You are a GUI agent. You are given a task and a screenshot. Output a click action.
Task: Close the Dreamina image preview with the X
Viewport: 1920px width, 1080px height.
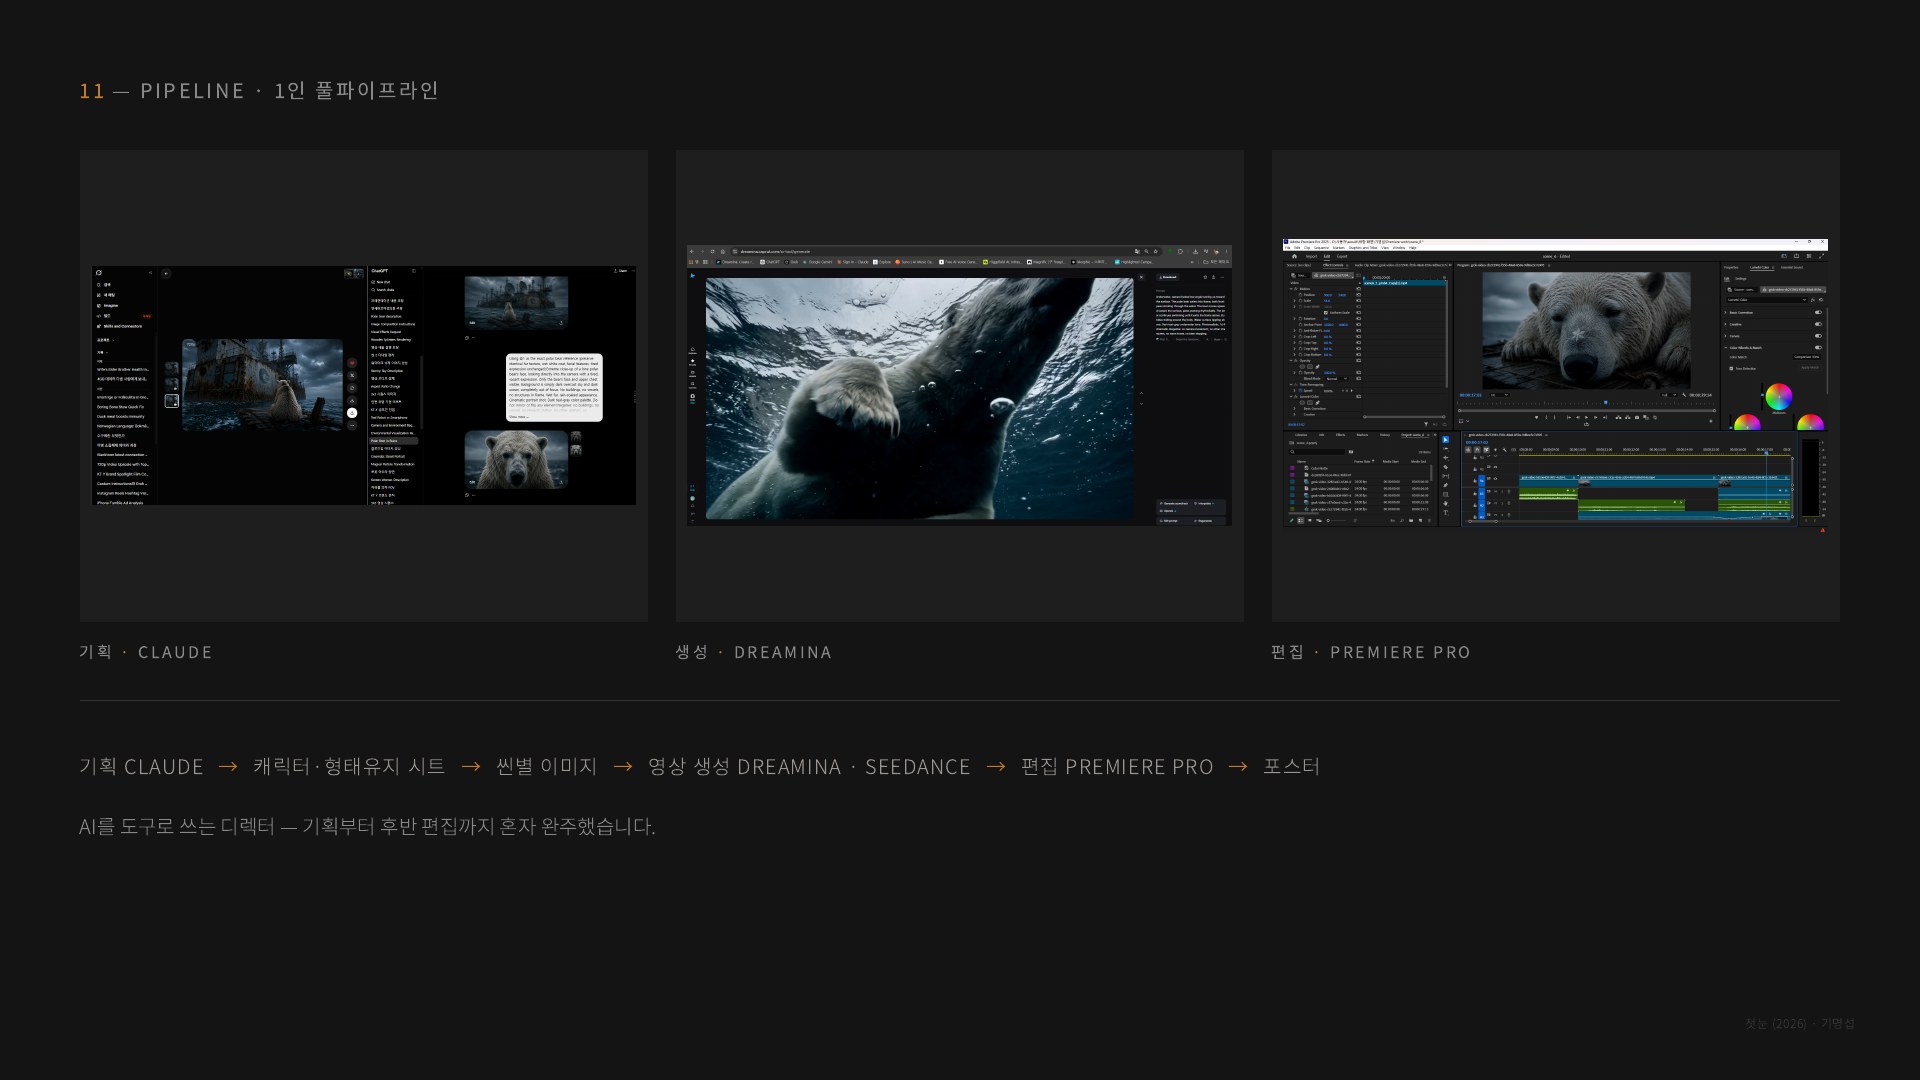1141,277
